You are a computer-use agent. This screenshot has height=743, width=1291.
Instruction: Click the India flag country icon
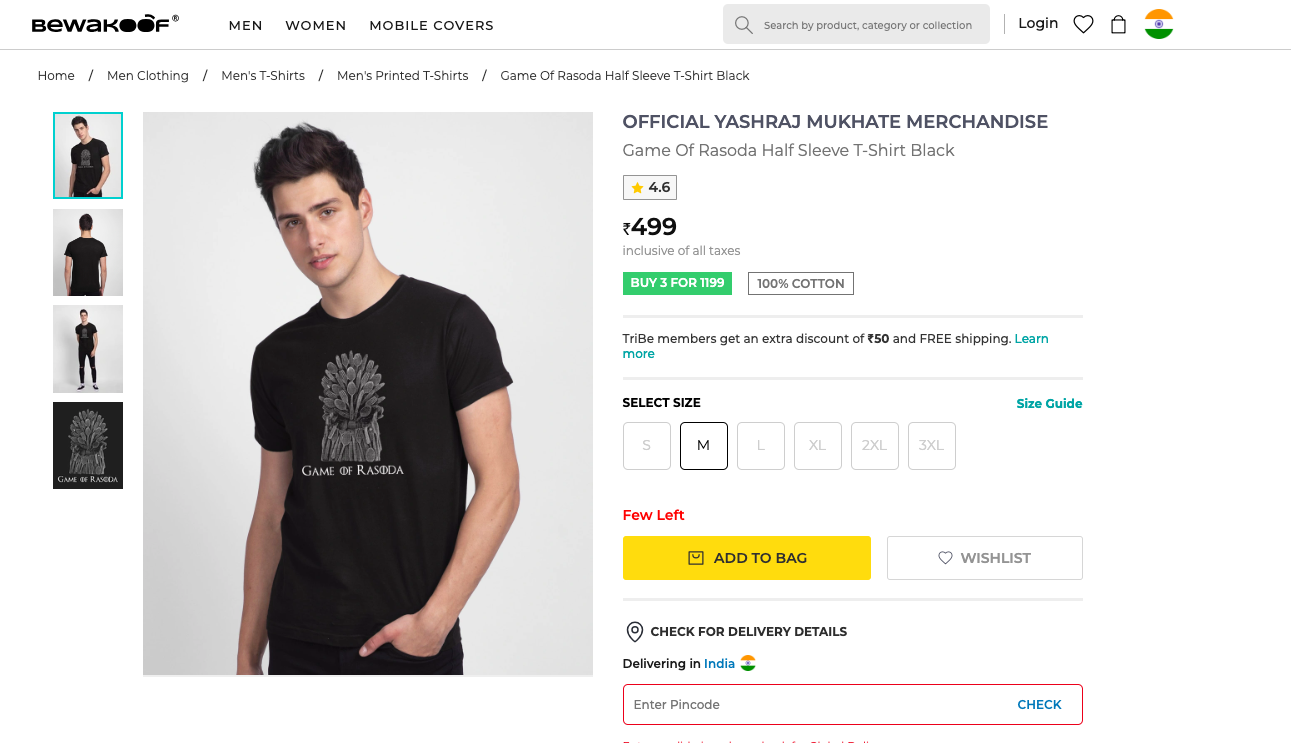click(1159, 24)
